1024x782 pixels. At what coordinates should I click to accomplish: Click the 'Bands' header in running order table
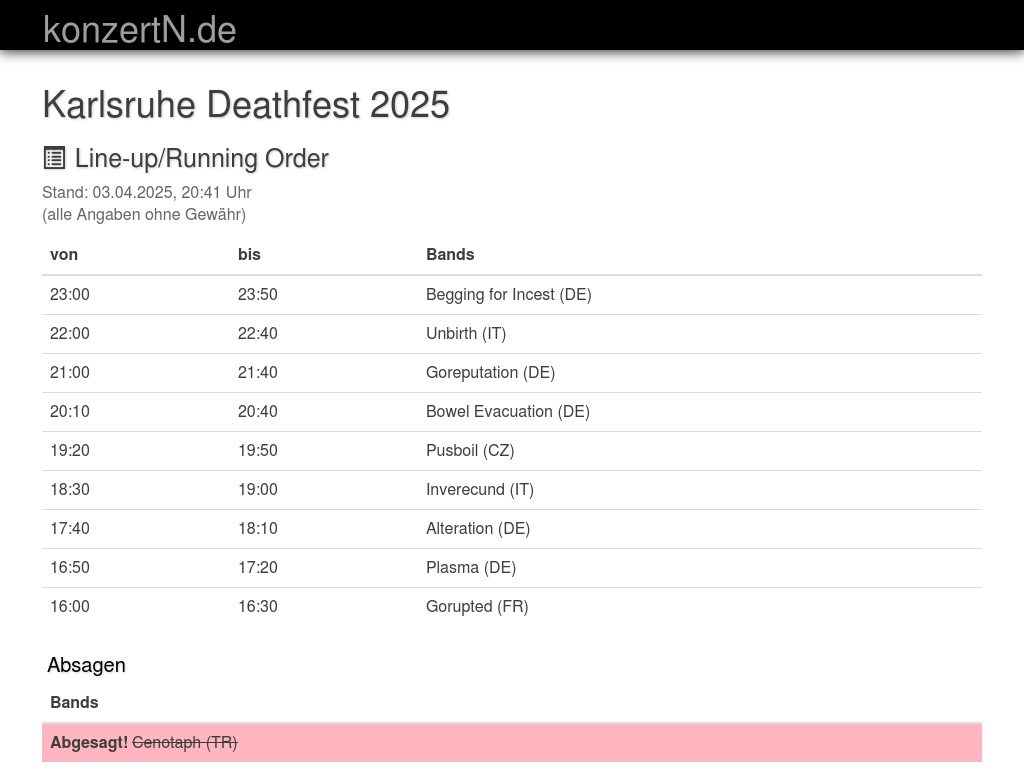450,254
